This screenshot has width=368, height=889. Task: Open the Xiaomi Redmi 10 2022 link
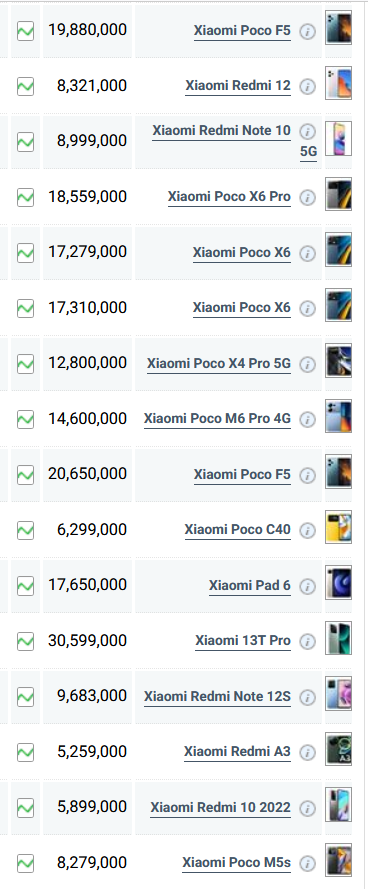(x=221, y=807)
